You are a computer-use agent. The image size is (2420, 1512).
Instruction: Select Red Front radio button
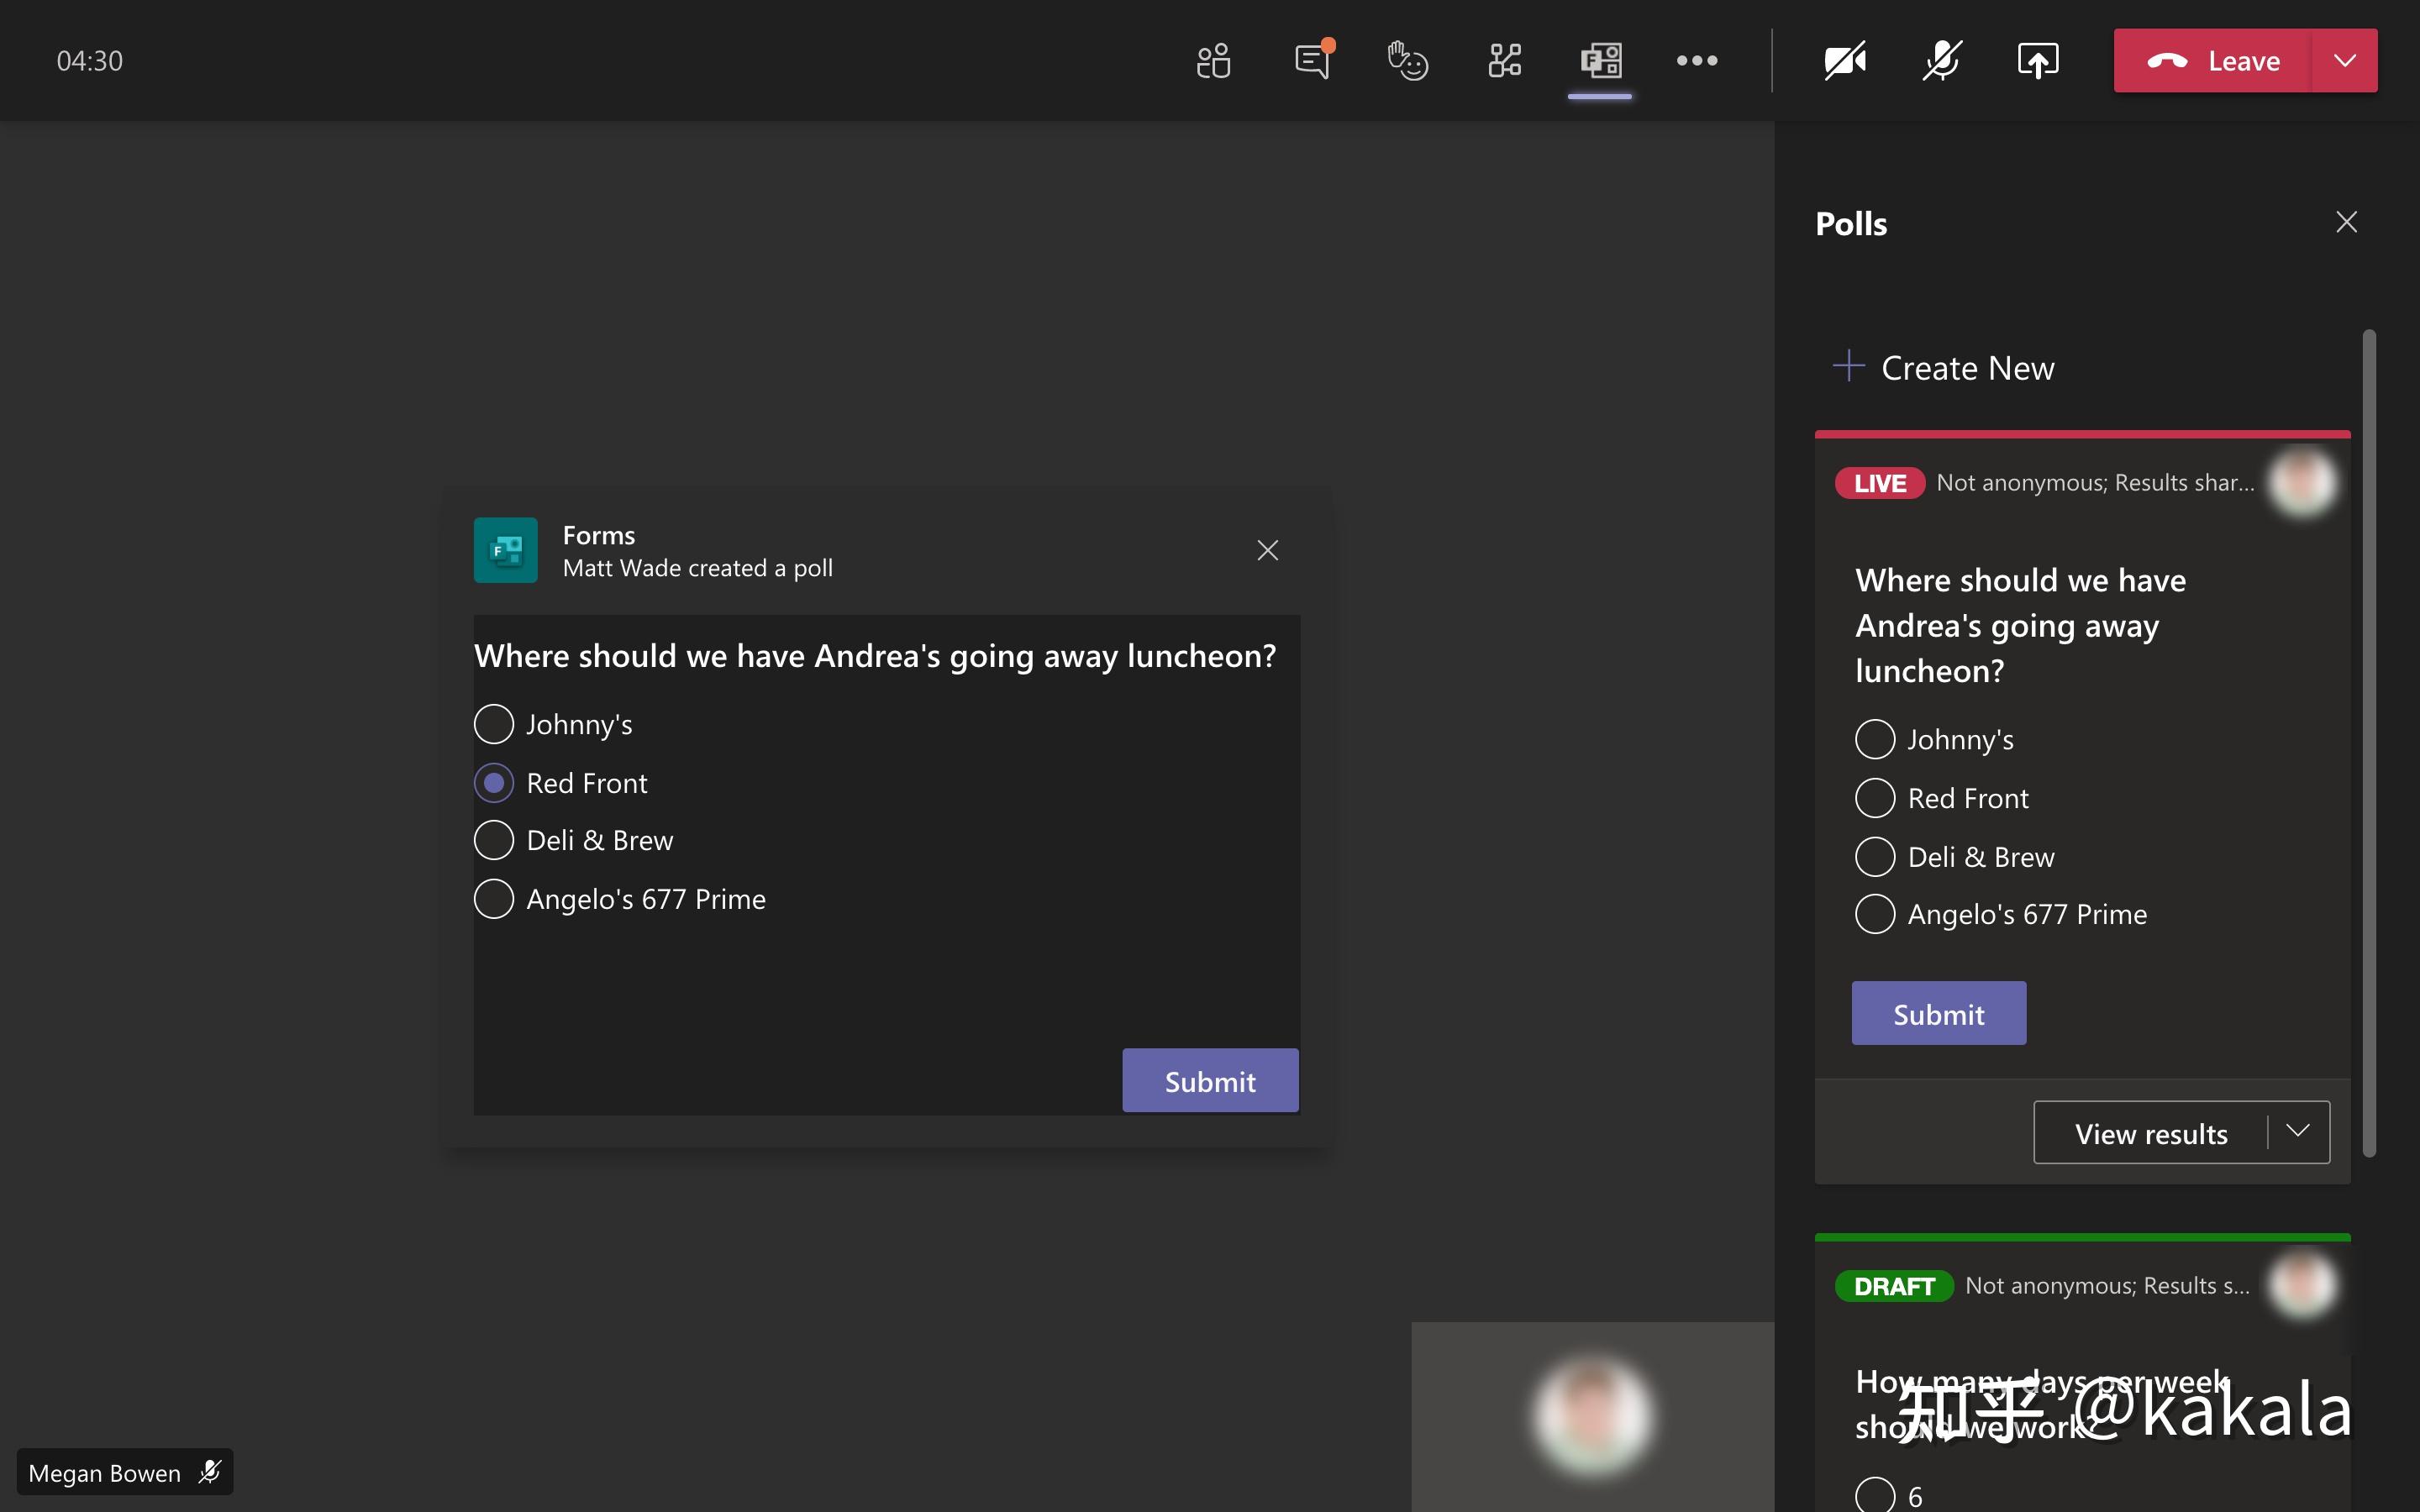[x=492, y=782]
